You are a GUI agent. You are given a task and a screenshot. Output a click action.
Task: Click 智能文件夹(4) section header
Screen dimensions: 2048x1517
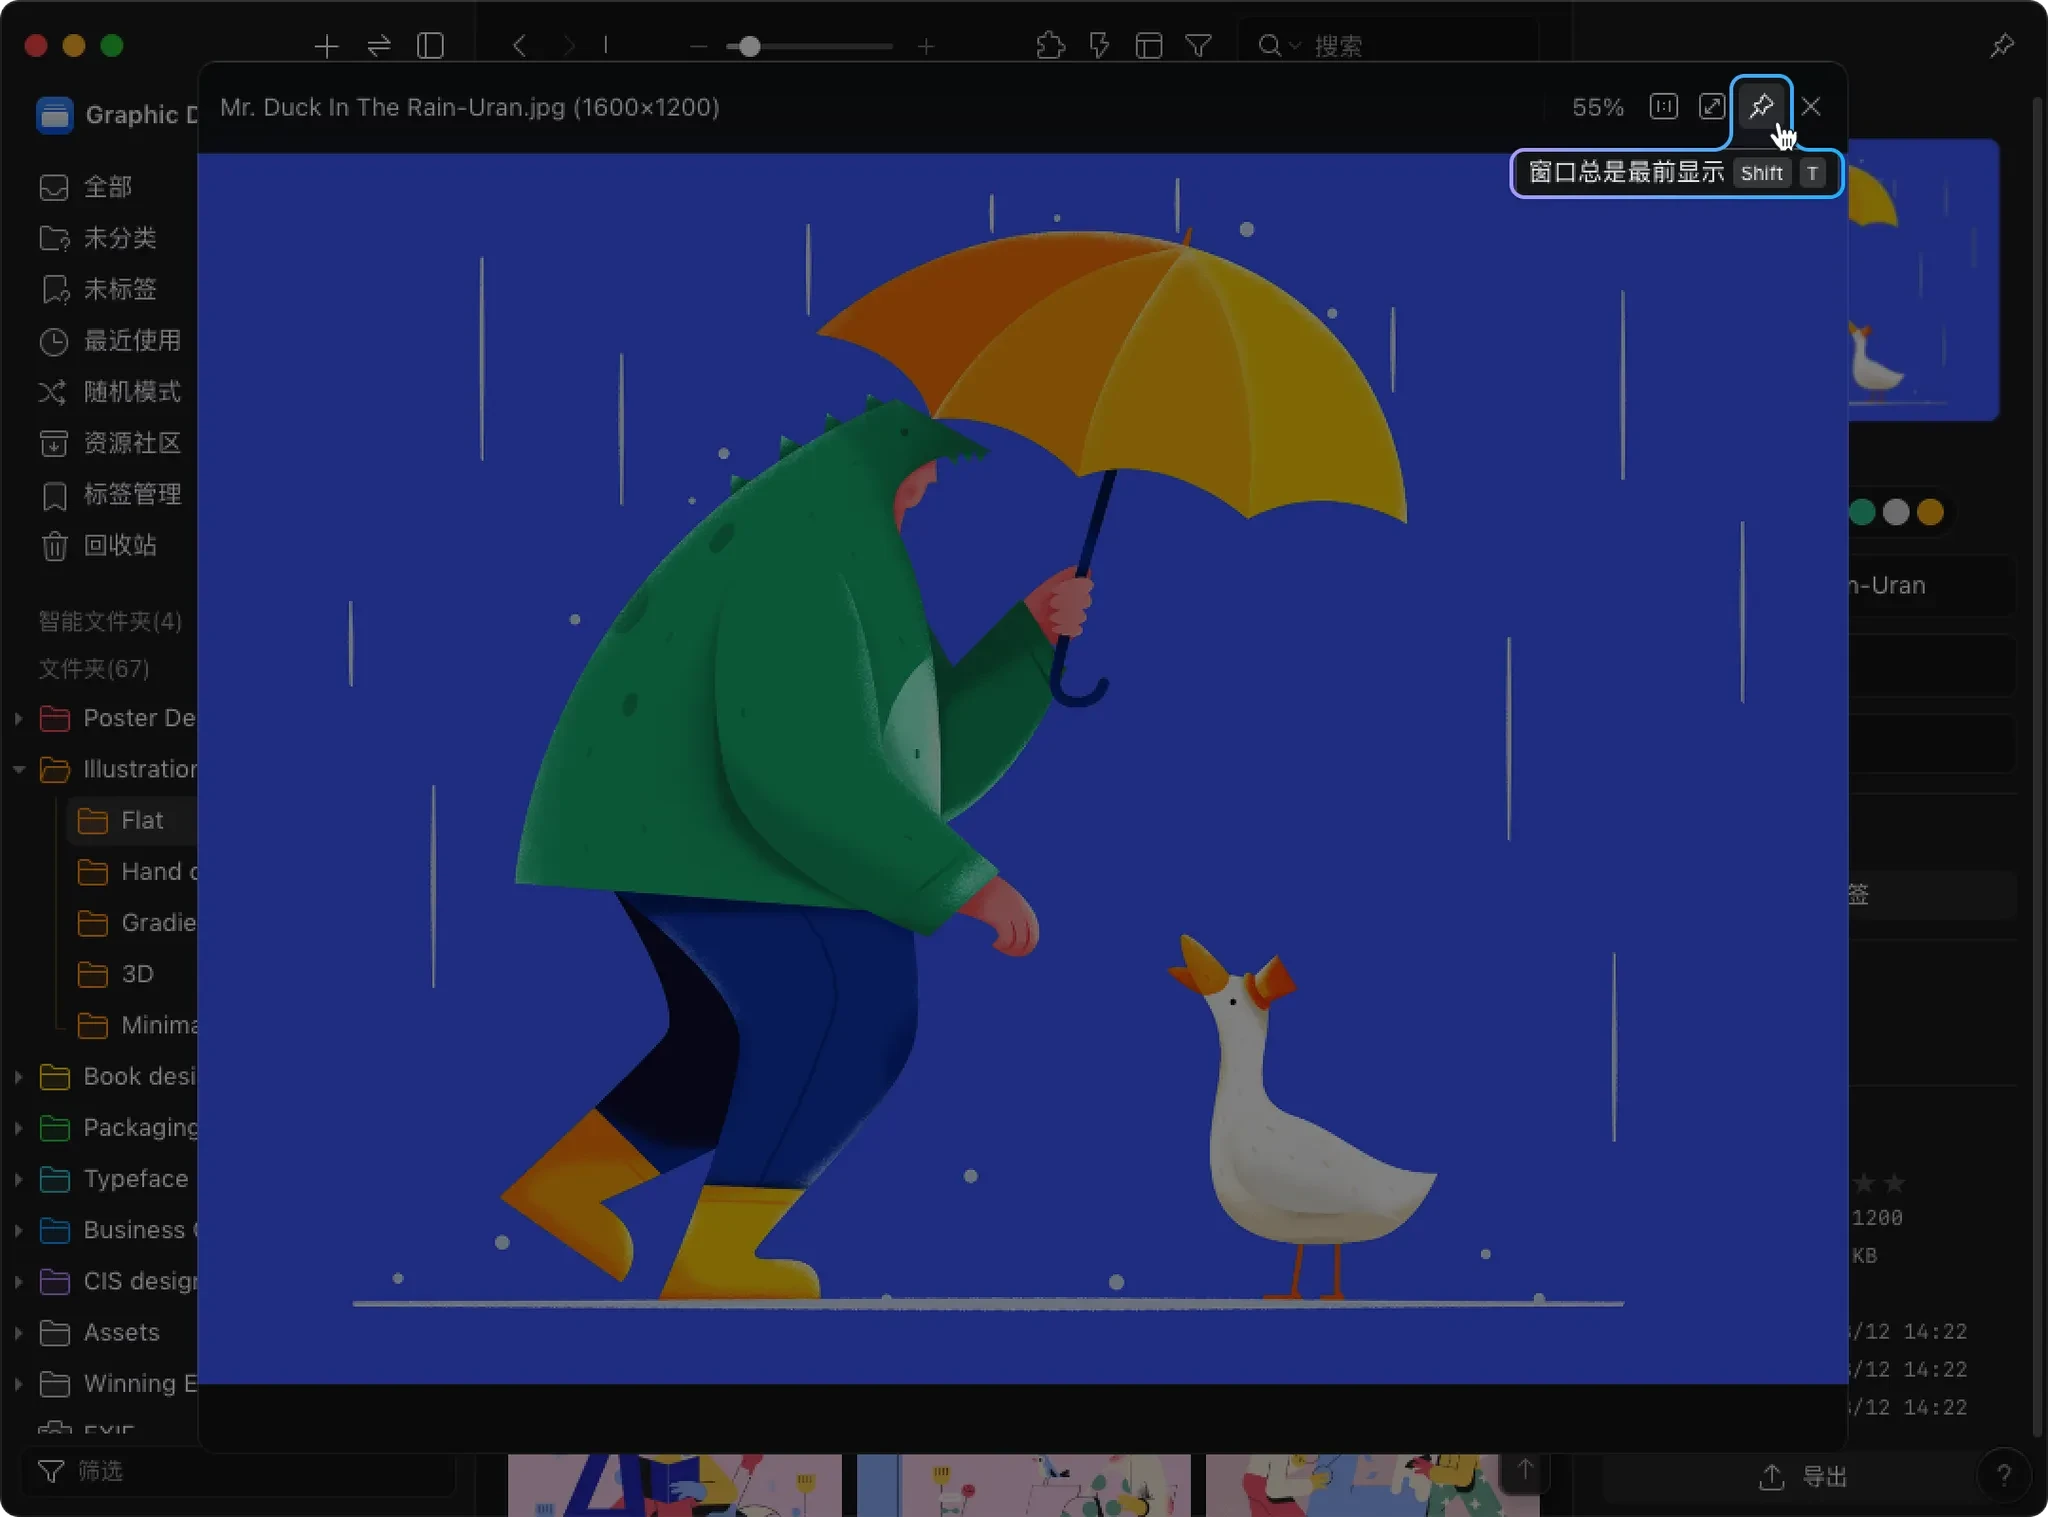[x=110, y=621]
